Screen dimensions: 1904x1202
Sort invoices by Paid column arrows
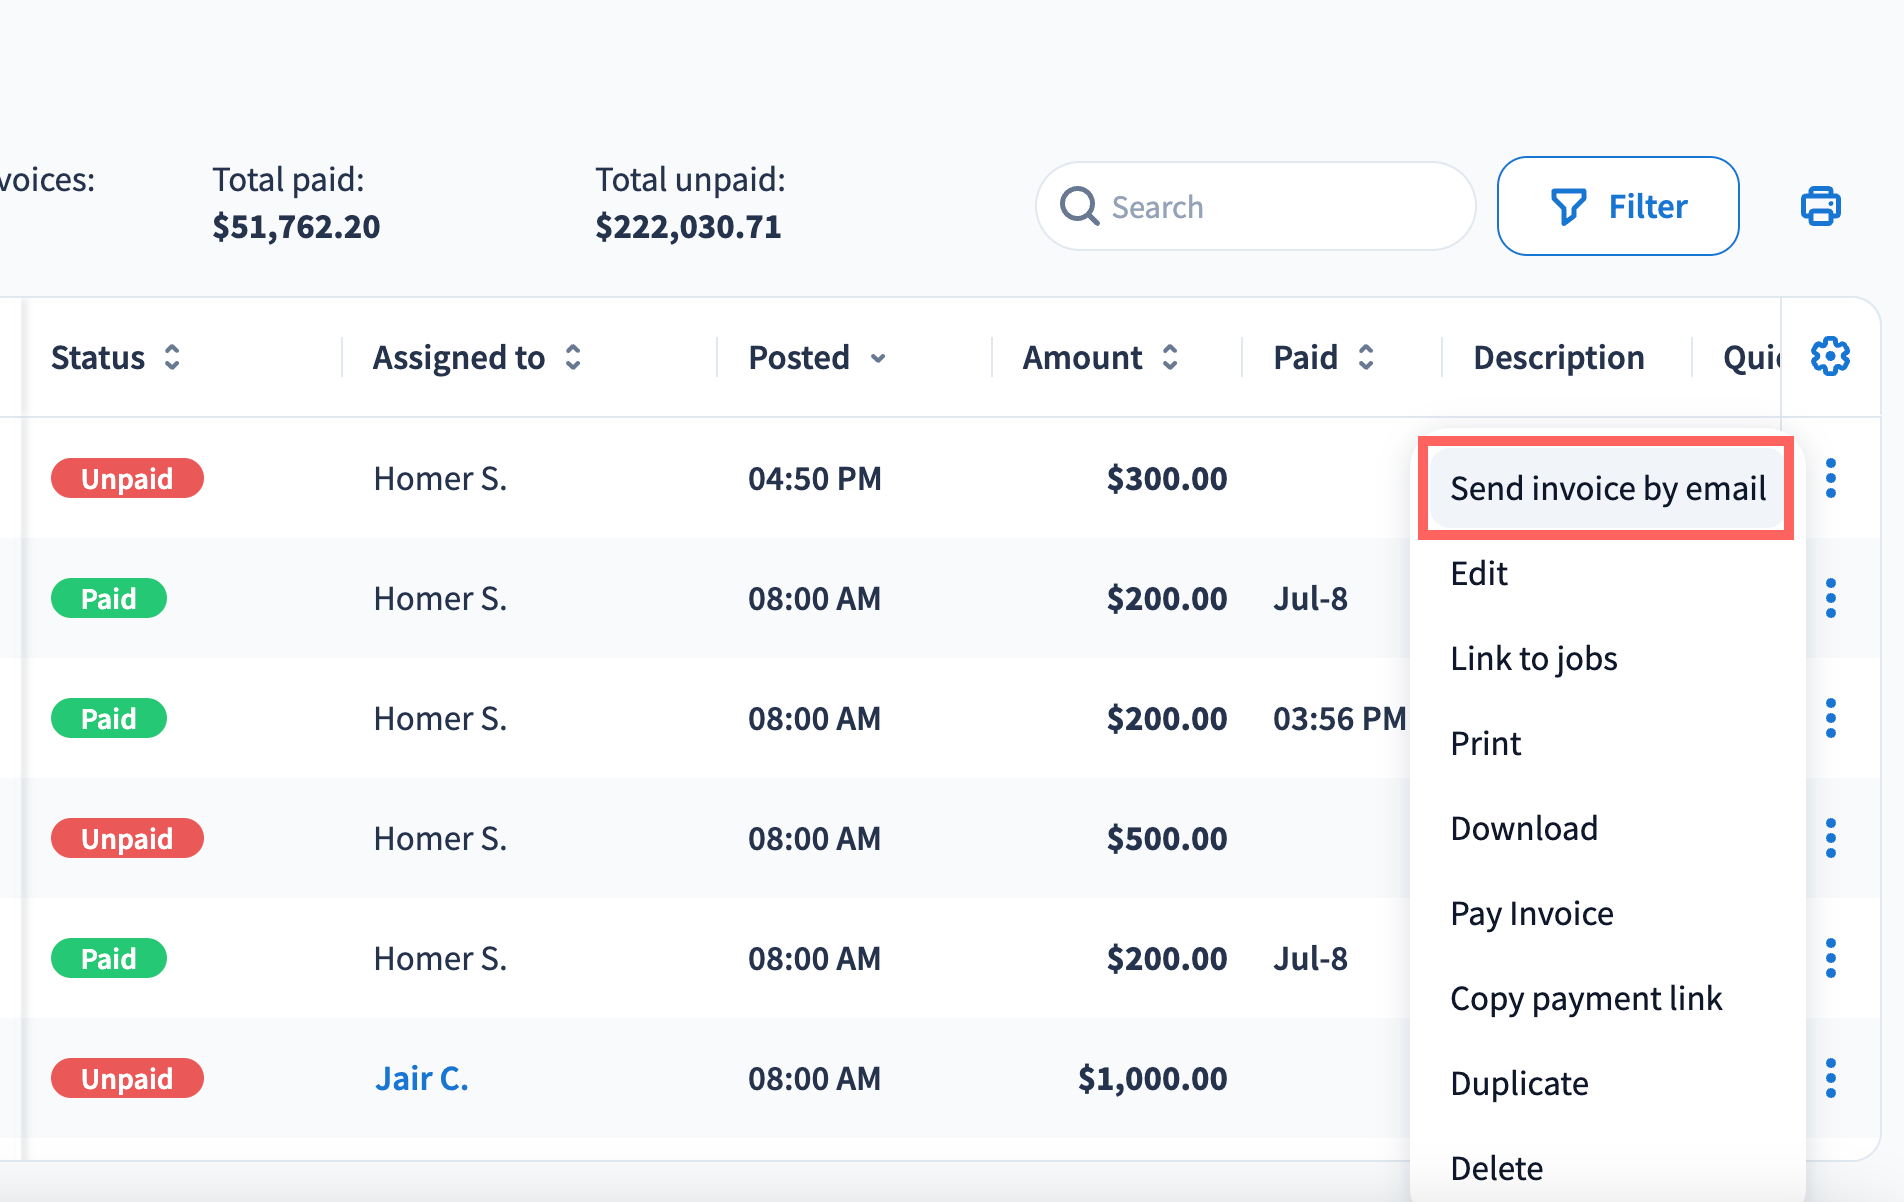tap(1366, 357)
